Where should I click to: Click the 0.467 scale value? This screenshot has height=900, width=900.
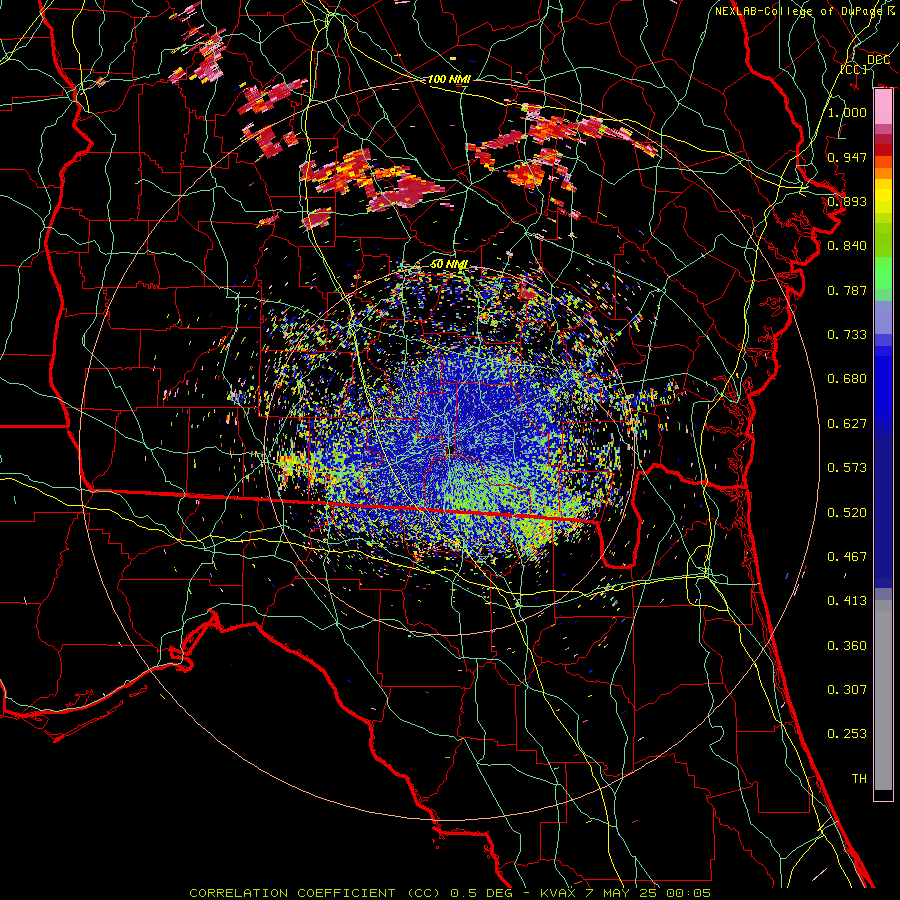(x=847, y=557)
